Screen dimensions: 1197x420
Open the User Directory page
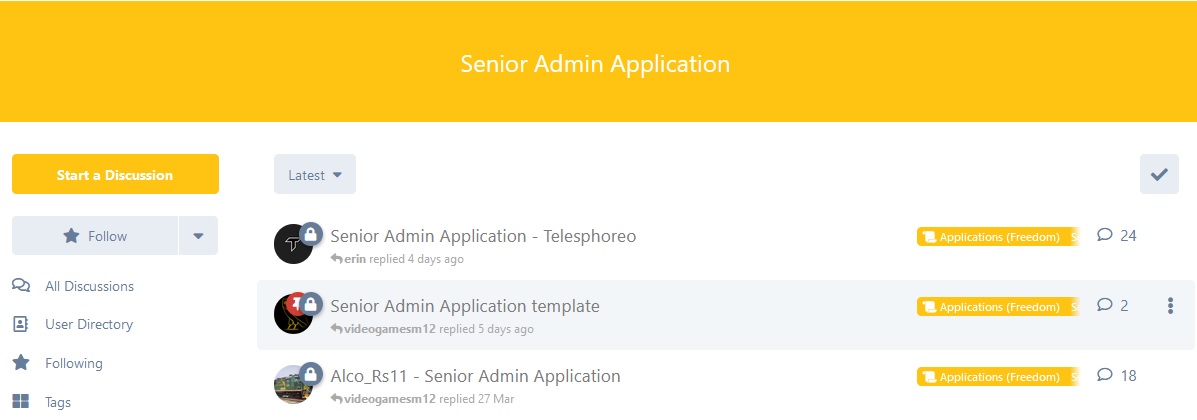coord(89,324)
